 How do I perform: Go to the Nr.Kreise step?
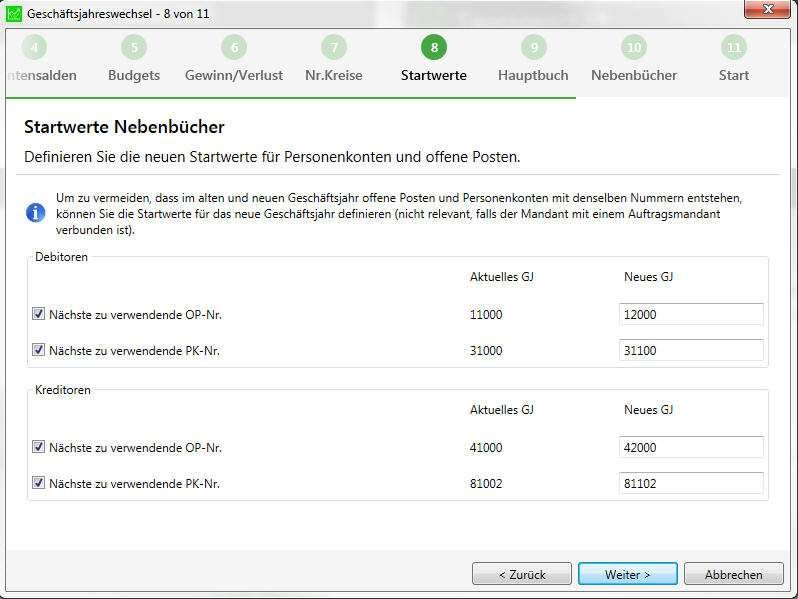[334, 75]
